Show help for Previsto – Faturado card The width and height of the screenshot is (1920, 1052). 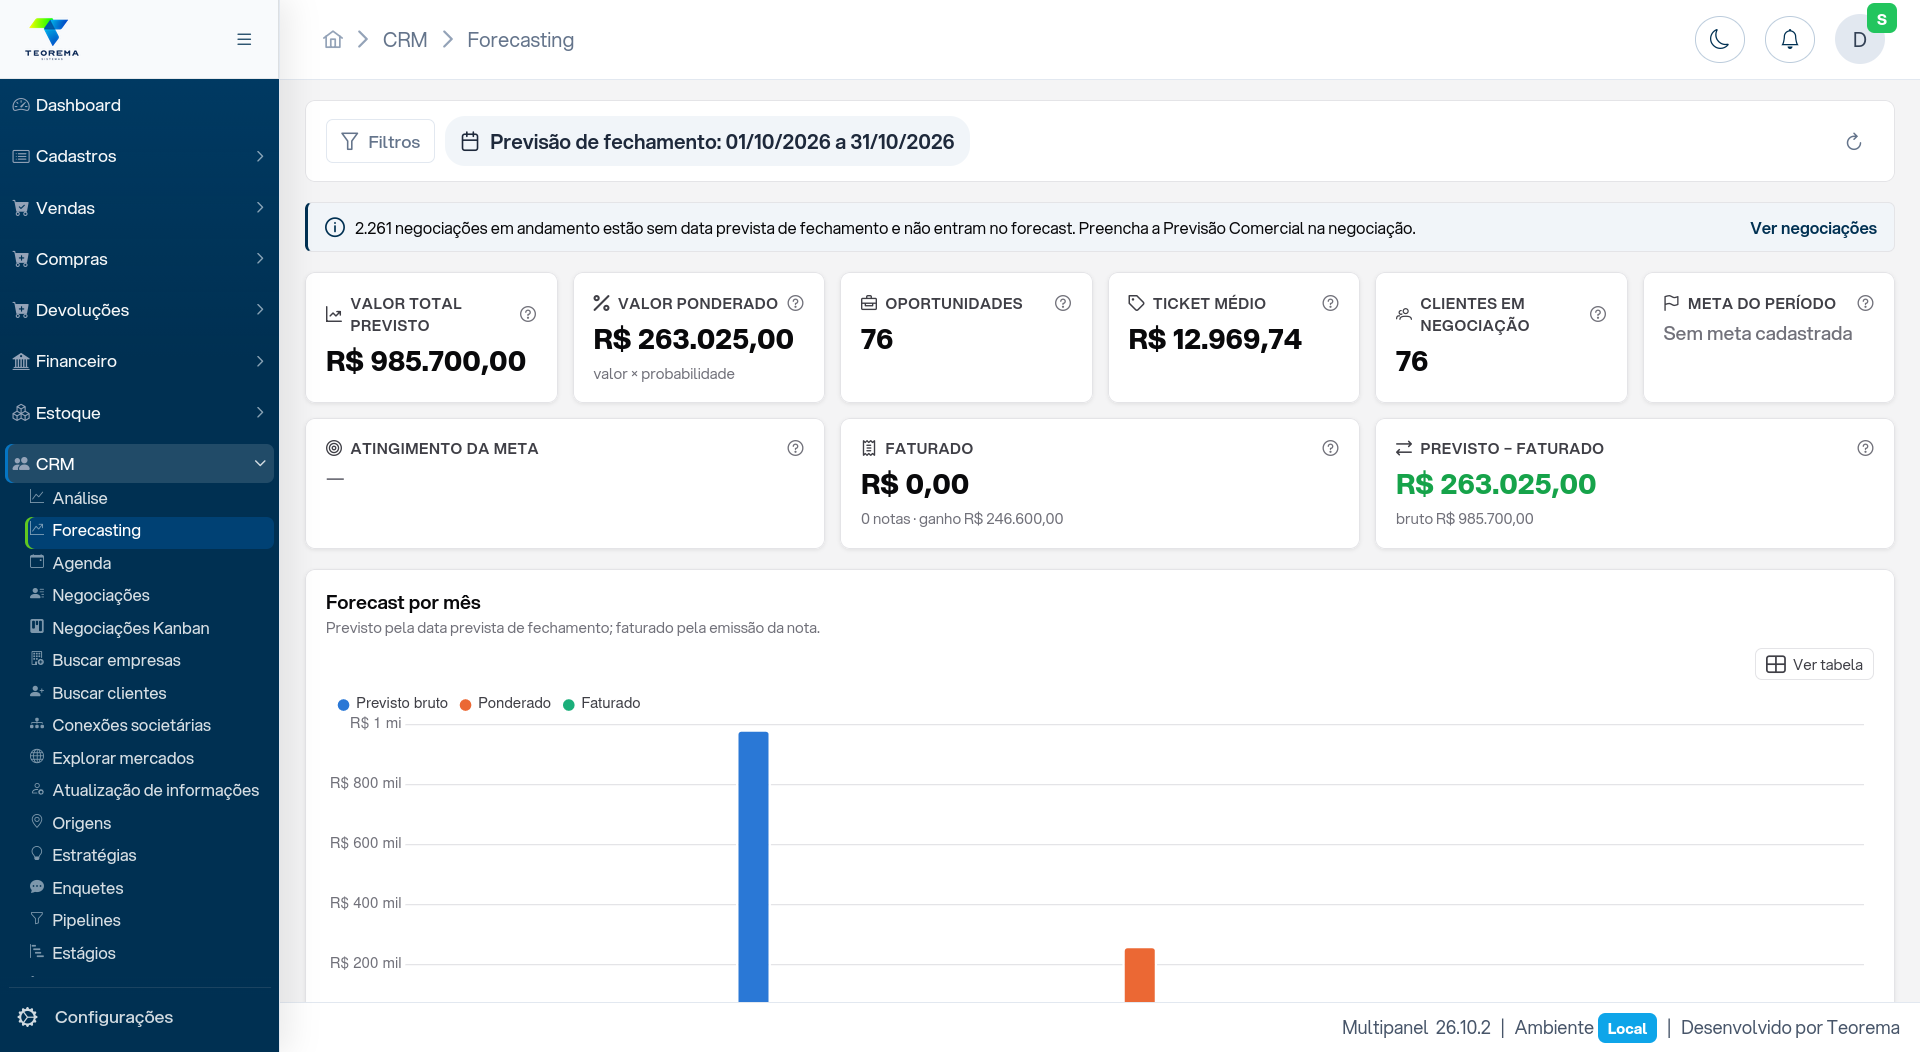(1865, 448)
